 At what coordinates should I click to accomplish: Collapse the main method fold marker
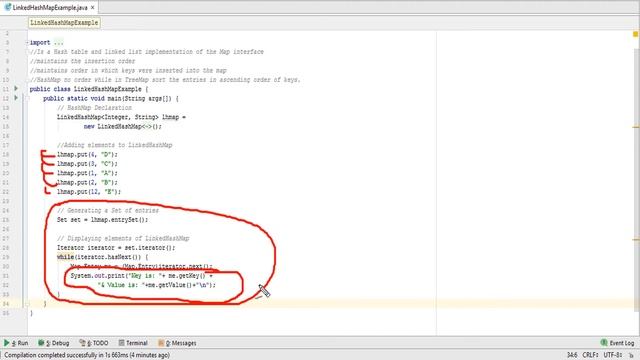click(x=27, y=98)
